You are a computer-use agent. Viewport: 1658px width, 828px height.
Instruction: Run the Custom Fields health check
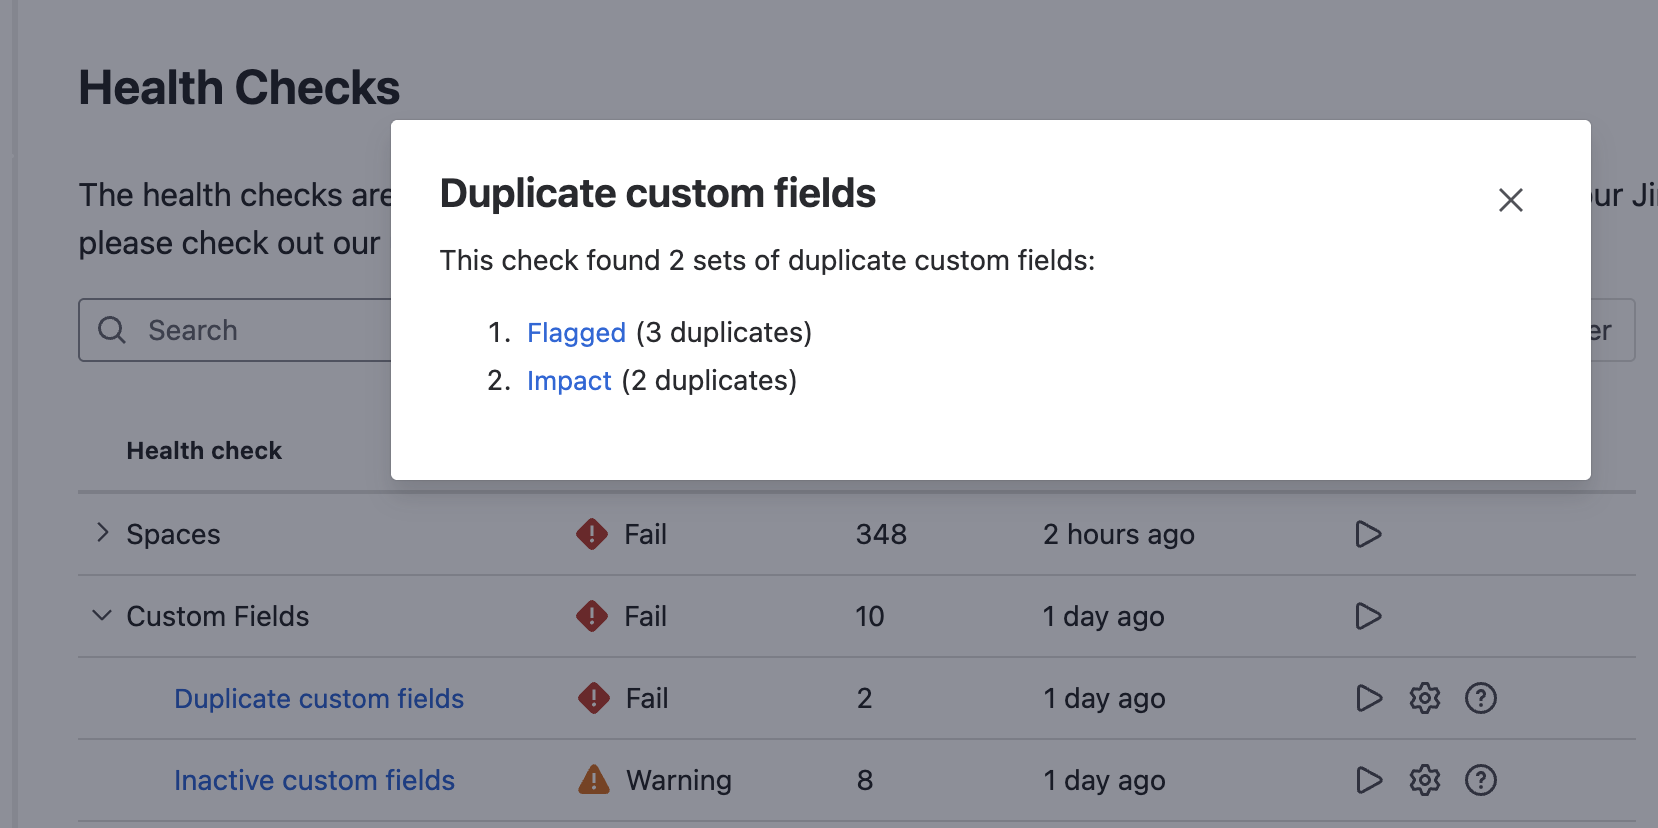pos(1368,616)
